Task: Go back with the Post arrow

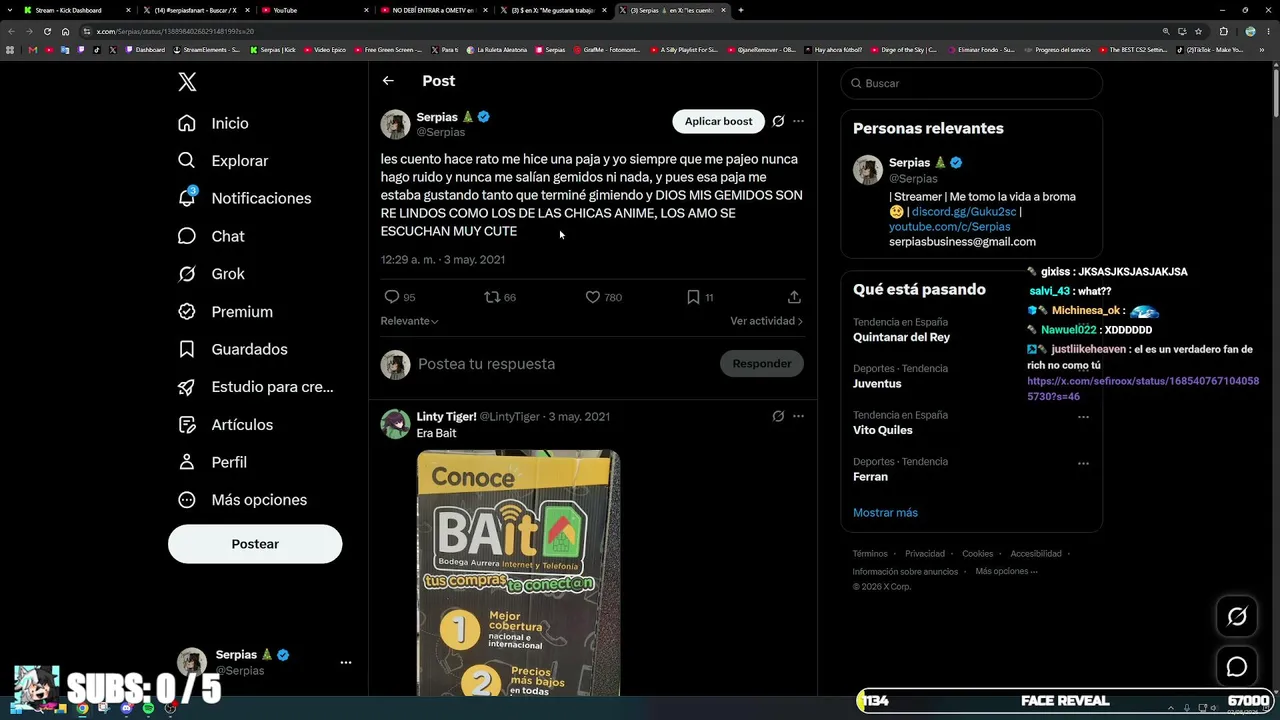Action: pos(388,81)
